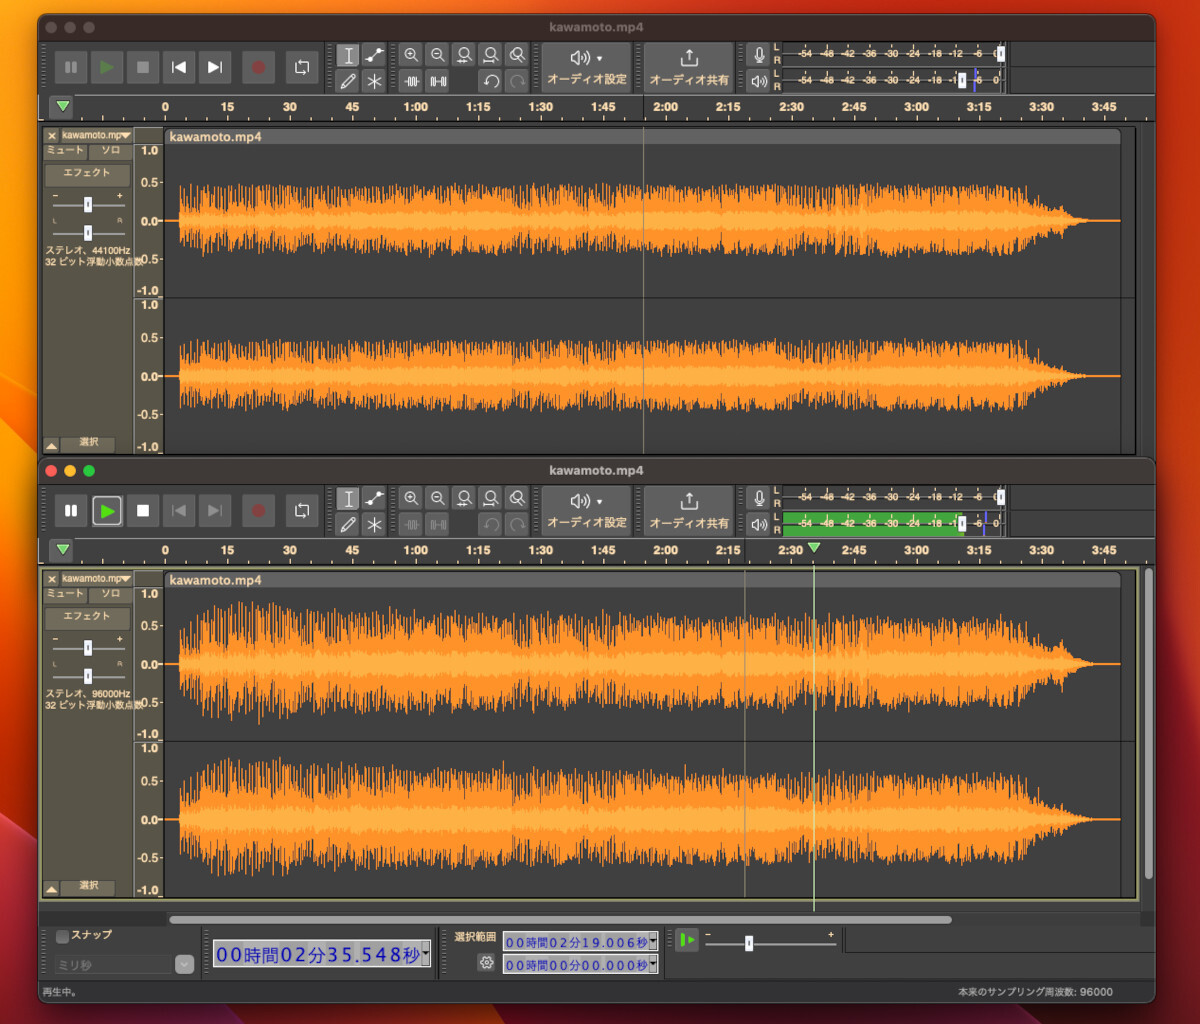Mute the 96000Hz track with ミュート
Image resolution: width=1200 pixels, height=1024 pixels.
pyautogui.click(x=65, y=594)
